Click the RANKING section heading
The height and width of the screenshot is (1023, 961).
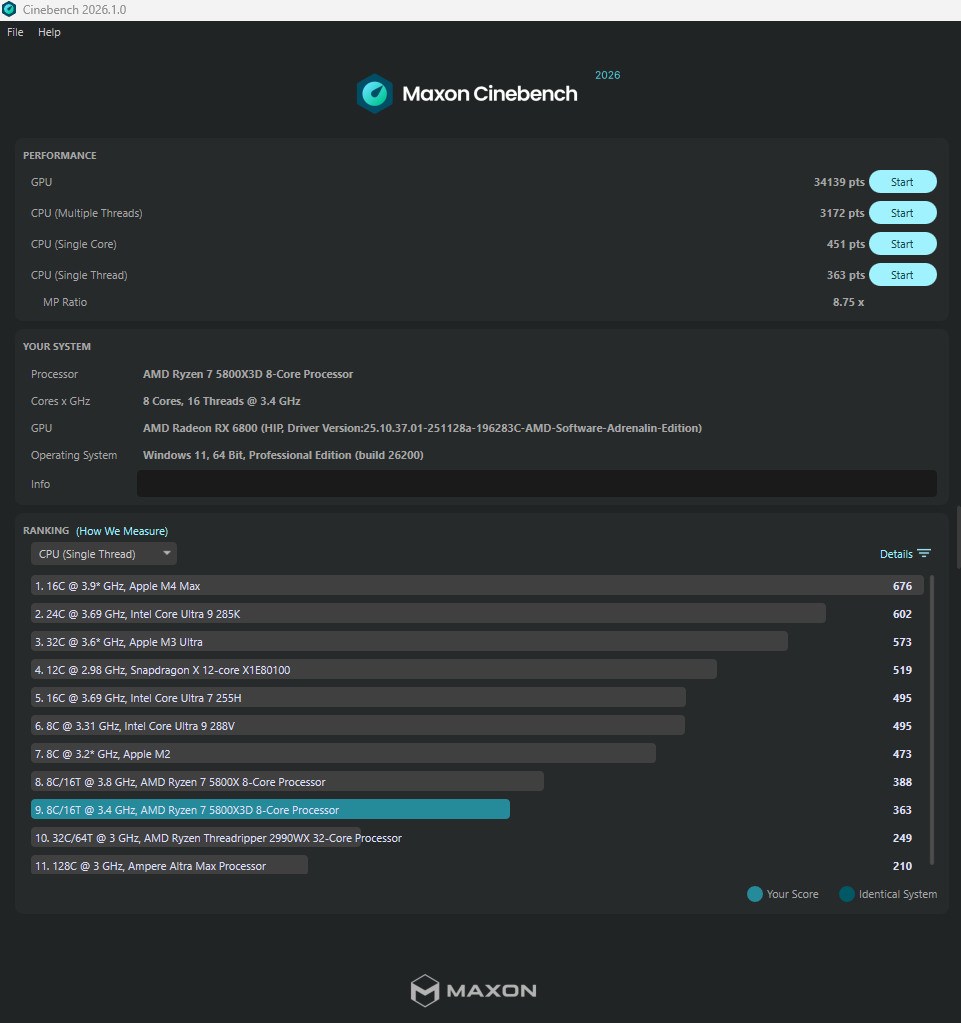pyautogui.click(x=46, y=530)
